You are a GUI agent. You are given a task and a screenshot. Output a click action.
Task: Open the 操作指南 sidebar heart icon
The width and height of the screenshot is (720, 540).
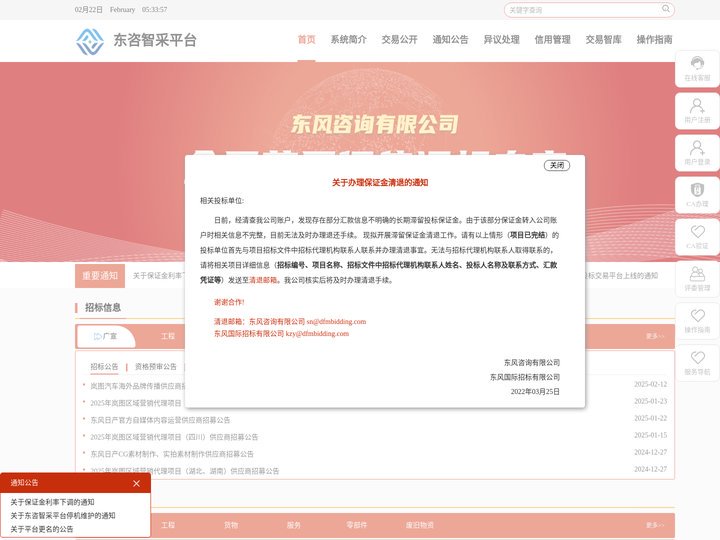pos(697,315)
